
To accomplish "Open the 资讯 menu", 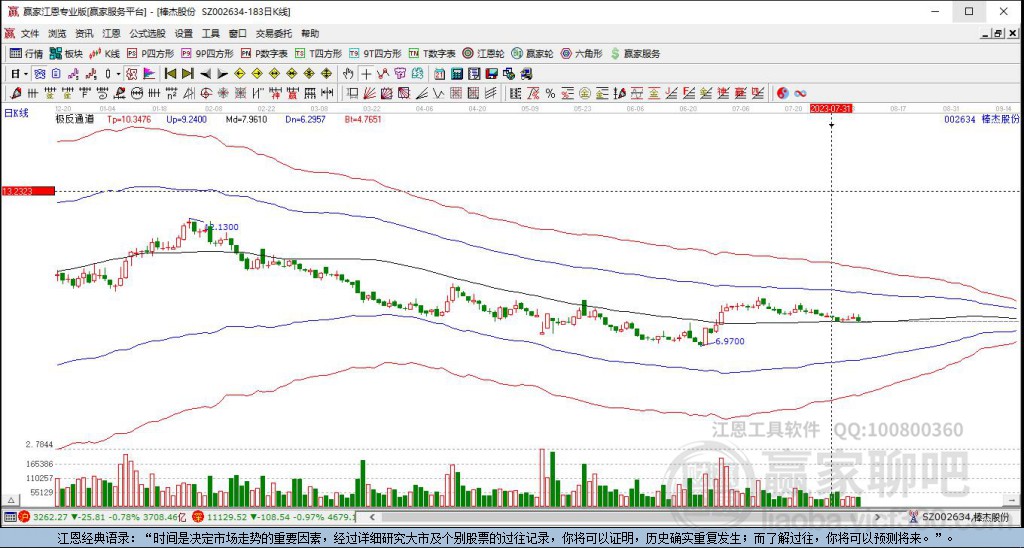I will 84,33.
